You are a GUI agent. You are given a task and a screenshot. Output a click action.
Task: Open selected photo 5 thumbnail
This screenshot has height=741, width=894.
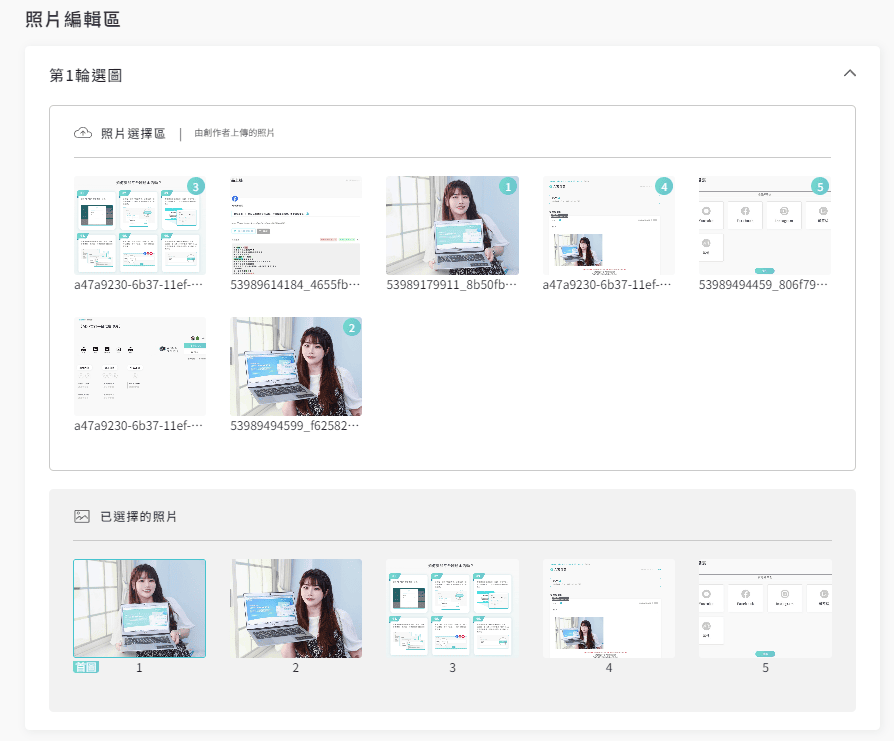tap(765, 606)
